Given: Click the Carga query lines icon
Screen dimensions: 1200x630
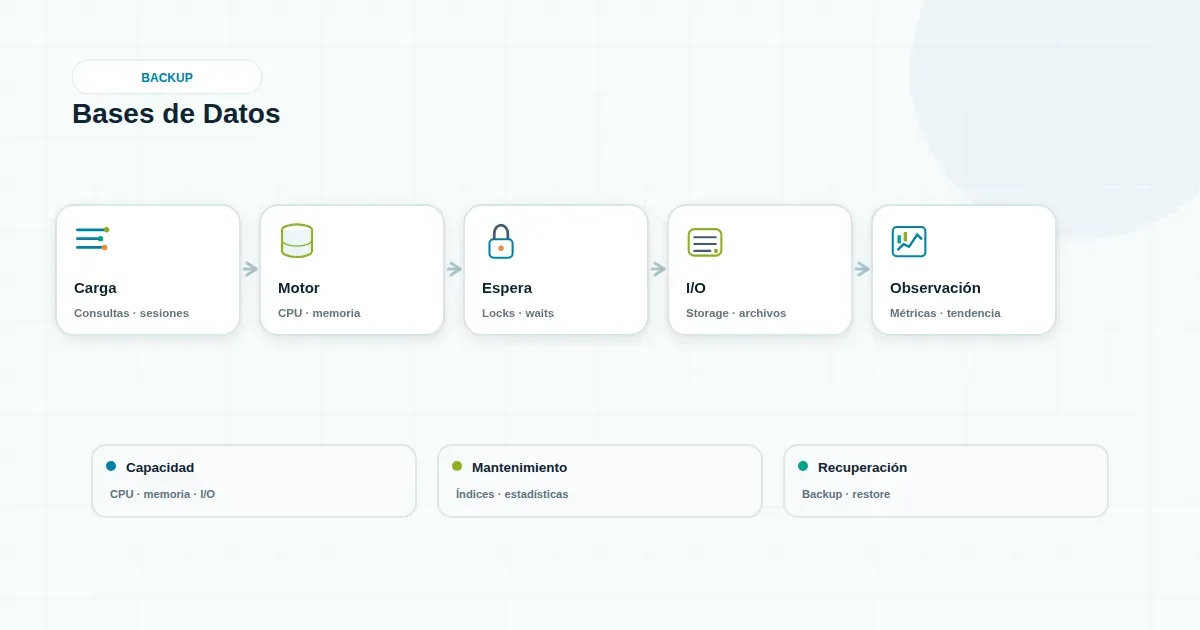Looking at the screenshot, I should [92, 240].
